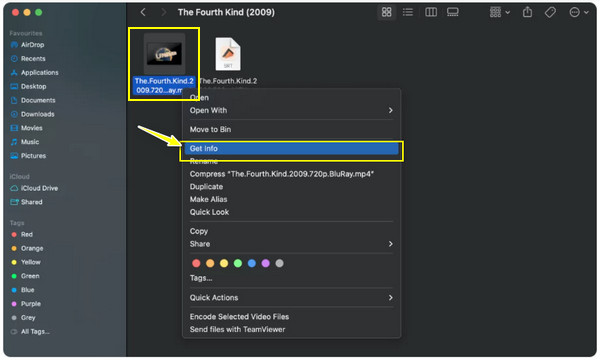This screenshot has height=361, width=600.
Task: Choose Copy in context menu
Action: (291, 231)
